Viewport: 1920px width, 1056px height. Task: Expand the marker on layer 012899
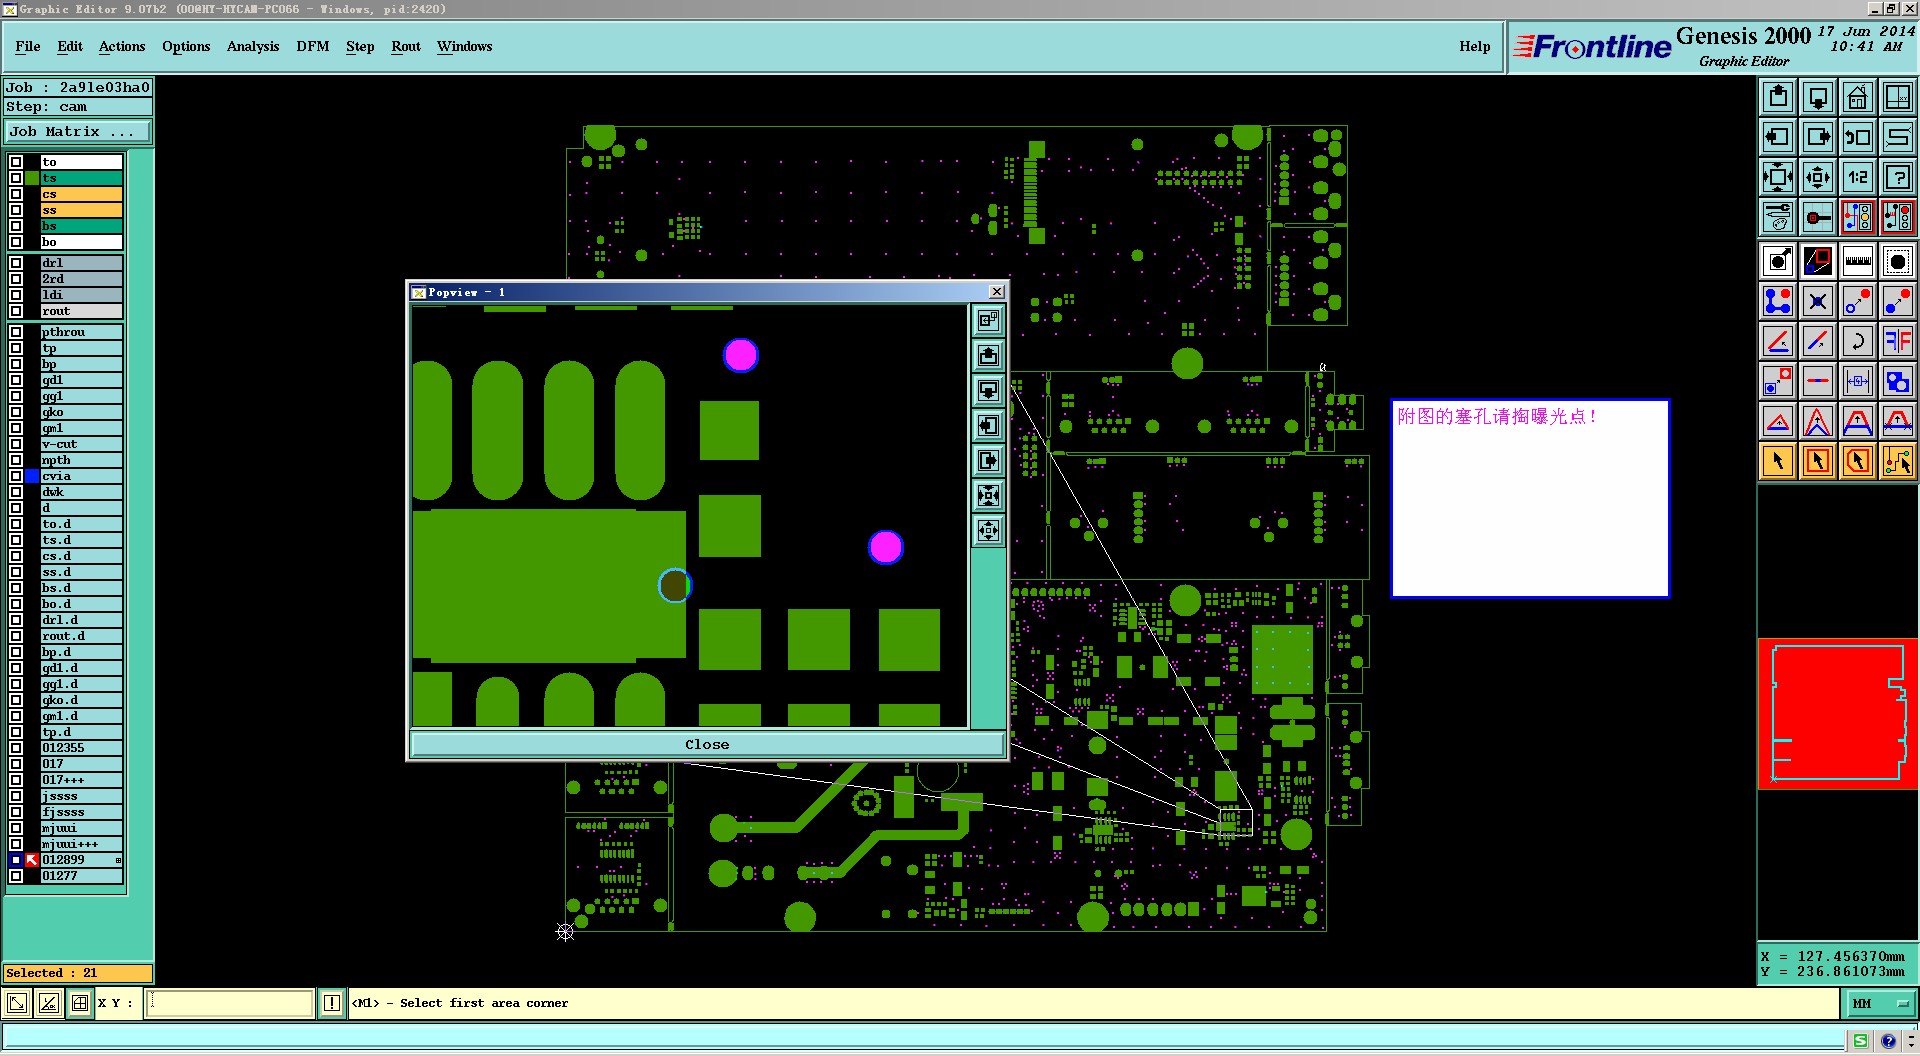coord(118,860)
